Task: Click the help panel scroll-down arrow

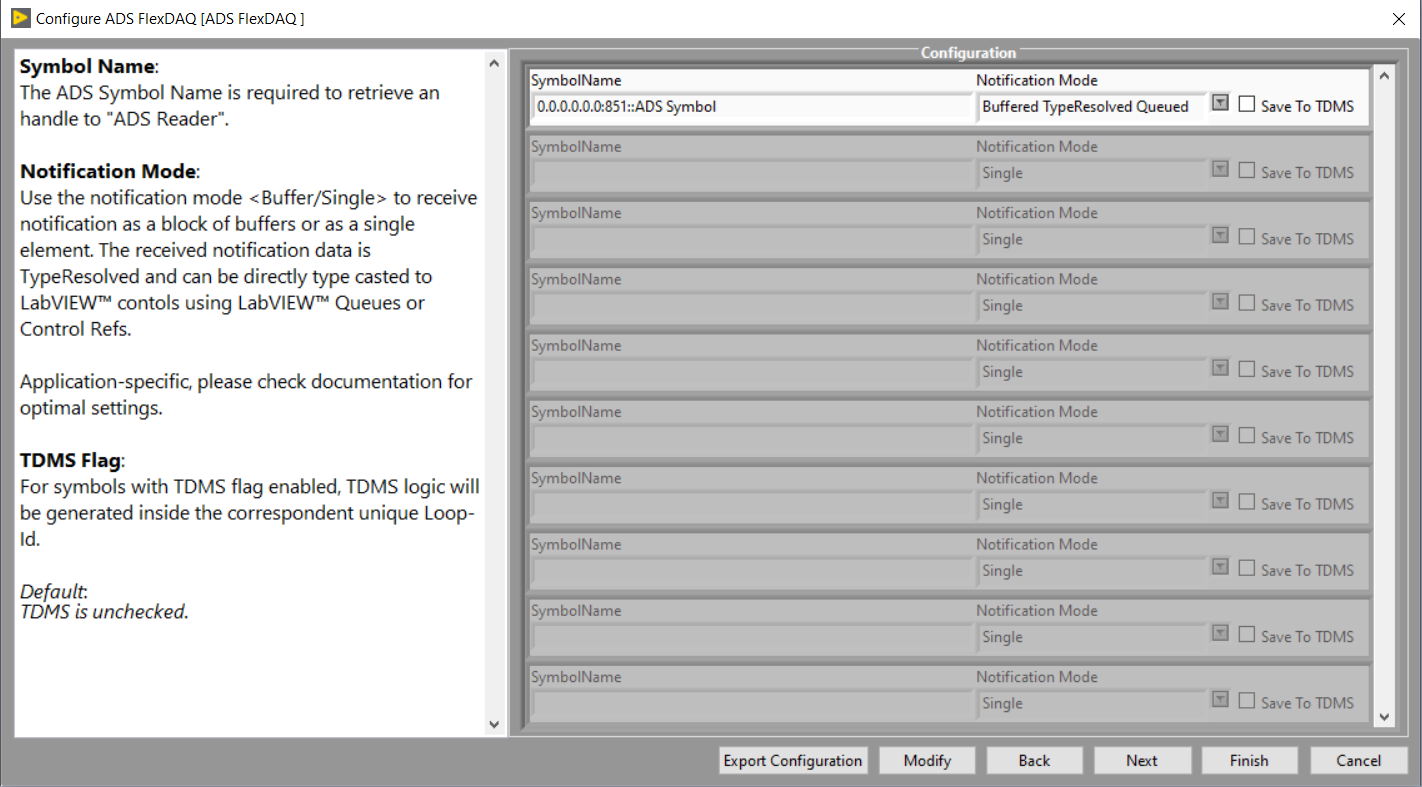Action: (x=493, y=724)
